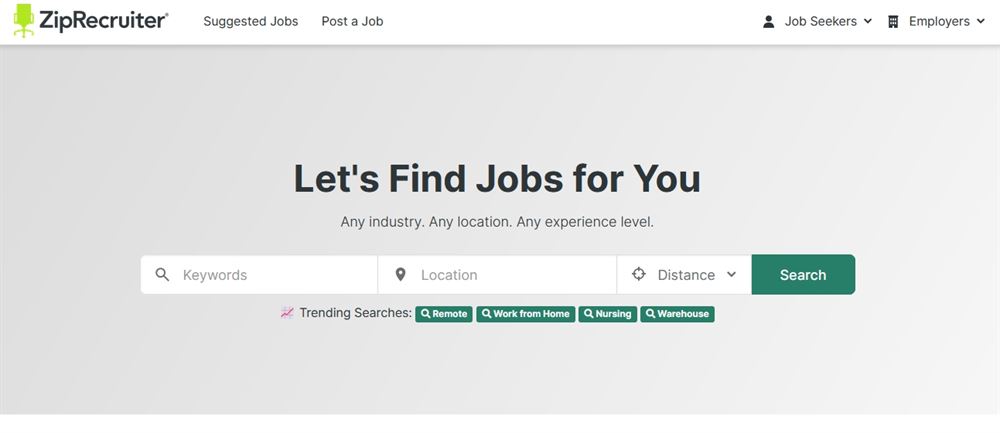Select the Warehouse trending search
1000x433 pixels.
click(x=677, y=314)
